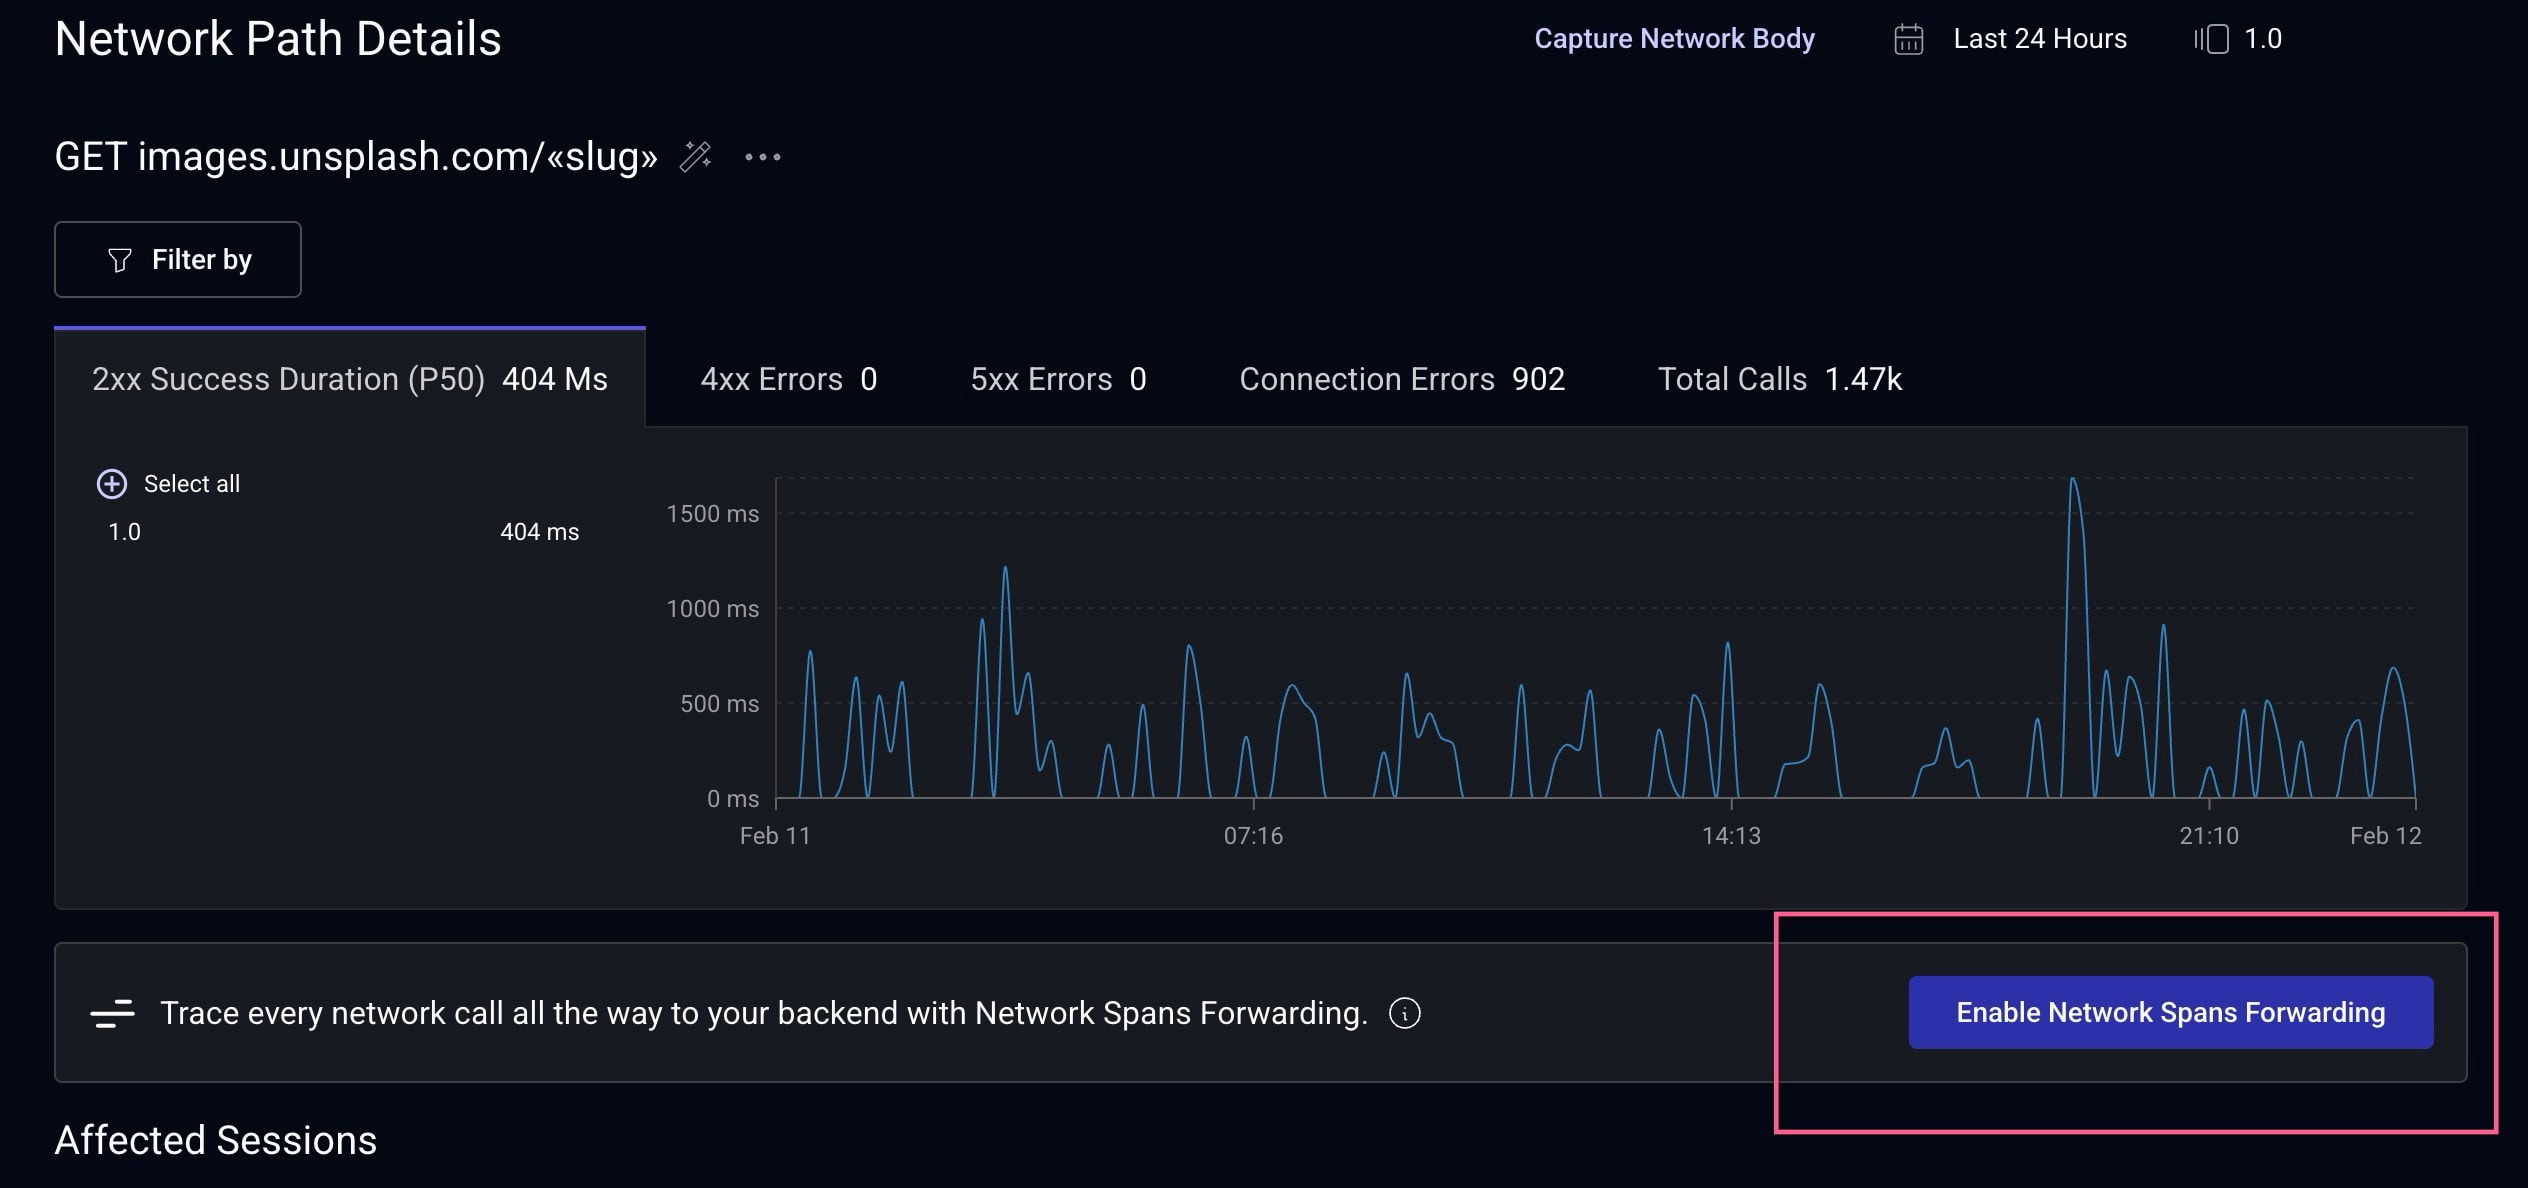Select the 5xx Errors tab
This screenshot has height=1188, width=2528.
click(1058, 379)
